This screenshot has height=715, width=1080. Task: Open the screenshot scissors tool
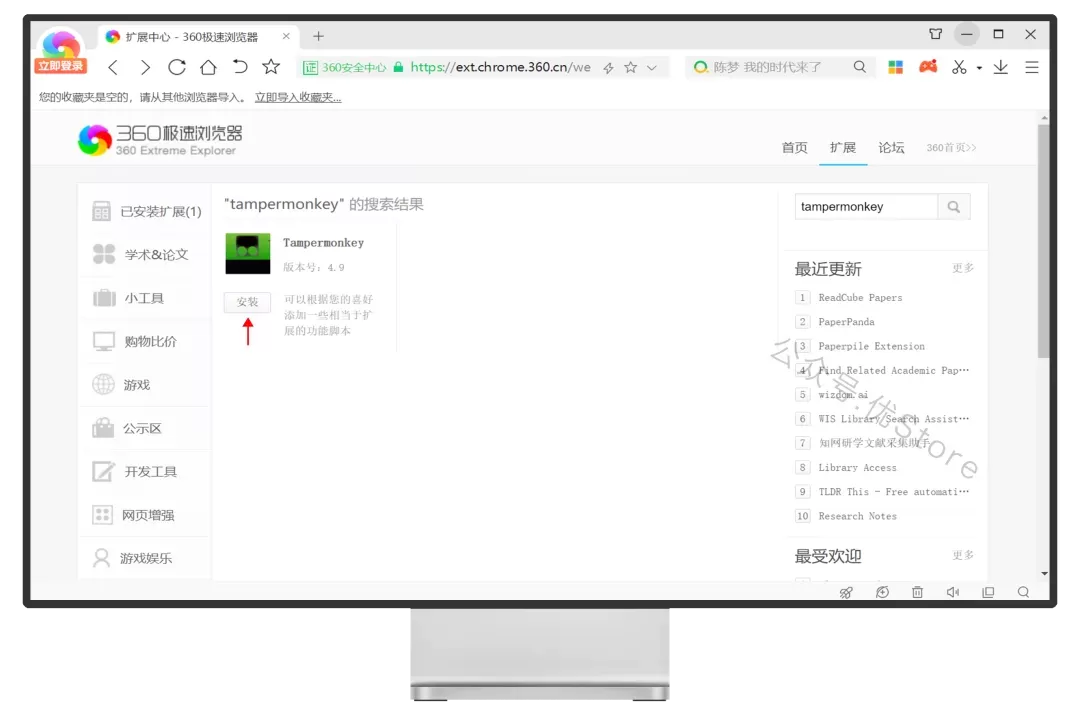961,67
